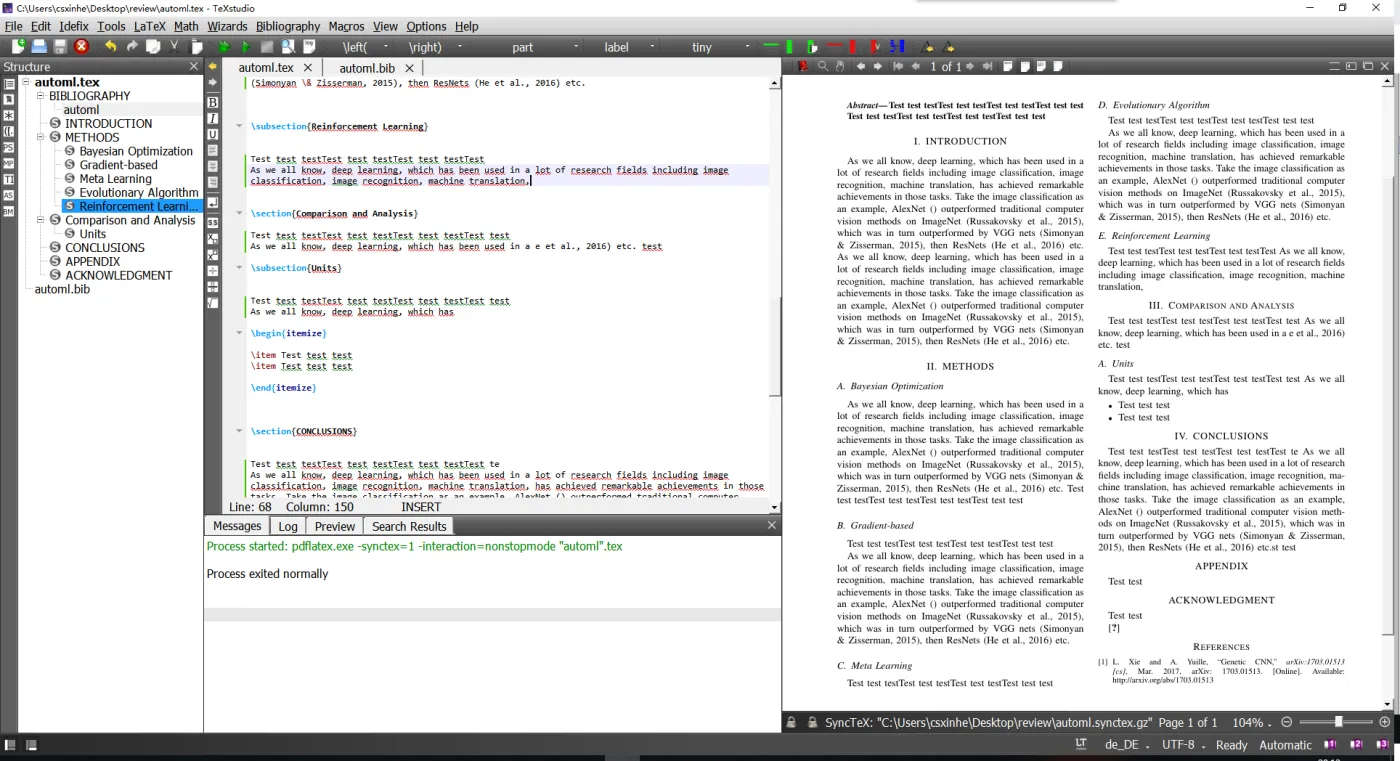Screen dimensions: 1400x761
Task: Click the red close-document icon in the toolbar
Action: [81, 46]
